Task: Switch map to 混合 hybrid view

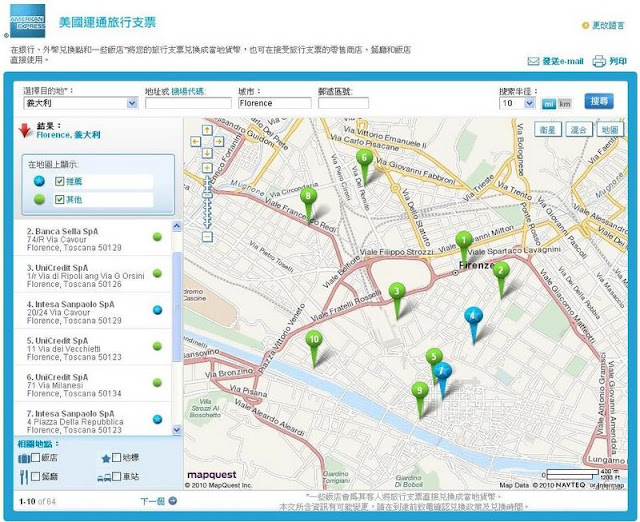Action: (579, 130)
